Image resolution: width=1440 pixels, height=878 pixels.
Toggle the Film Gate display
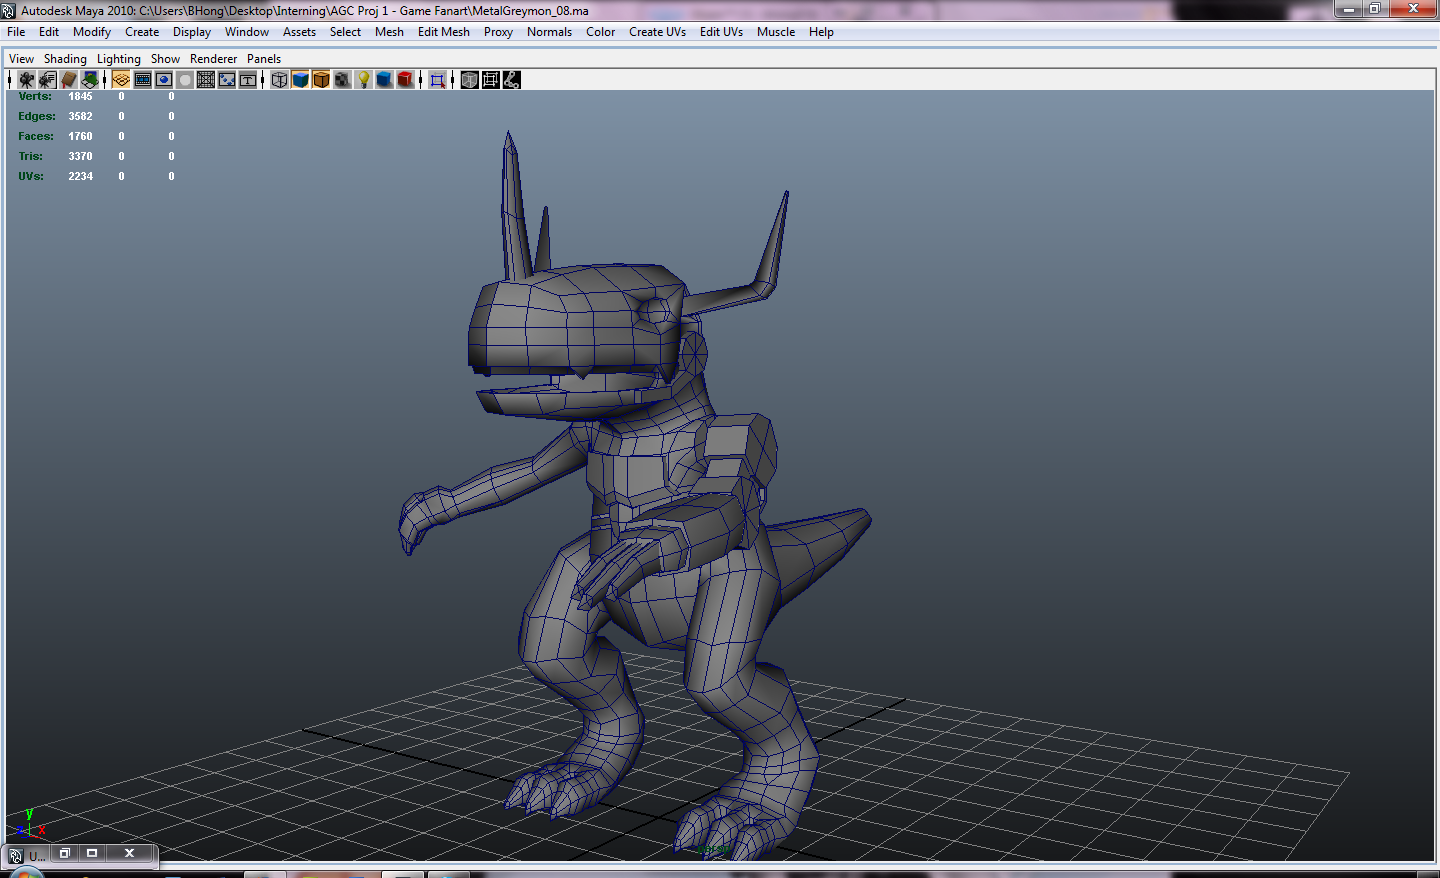tap(143, 80)
